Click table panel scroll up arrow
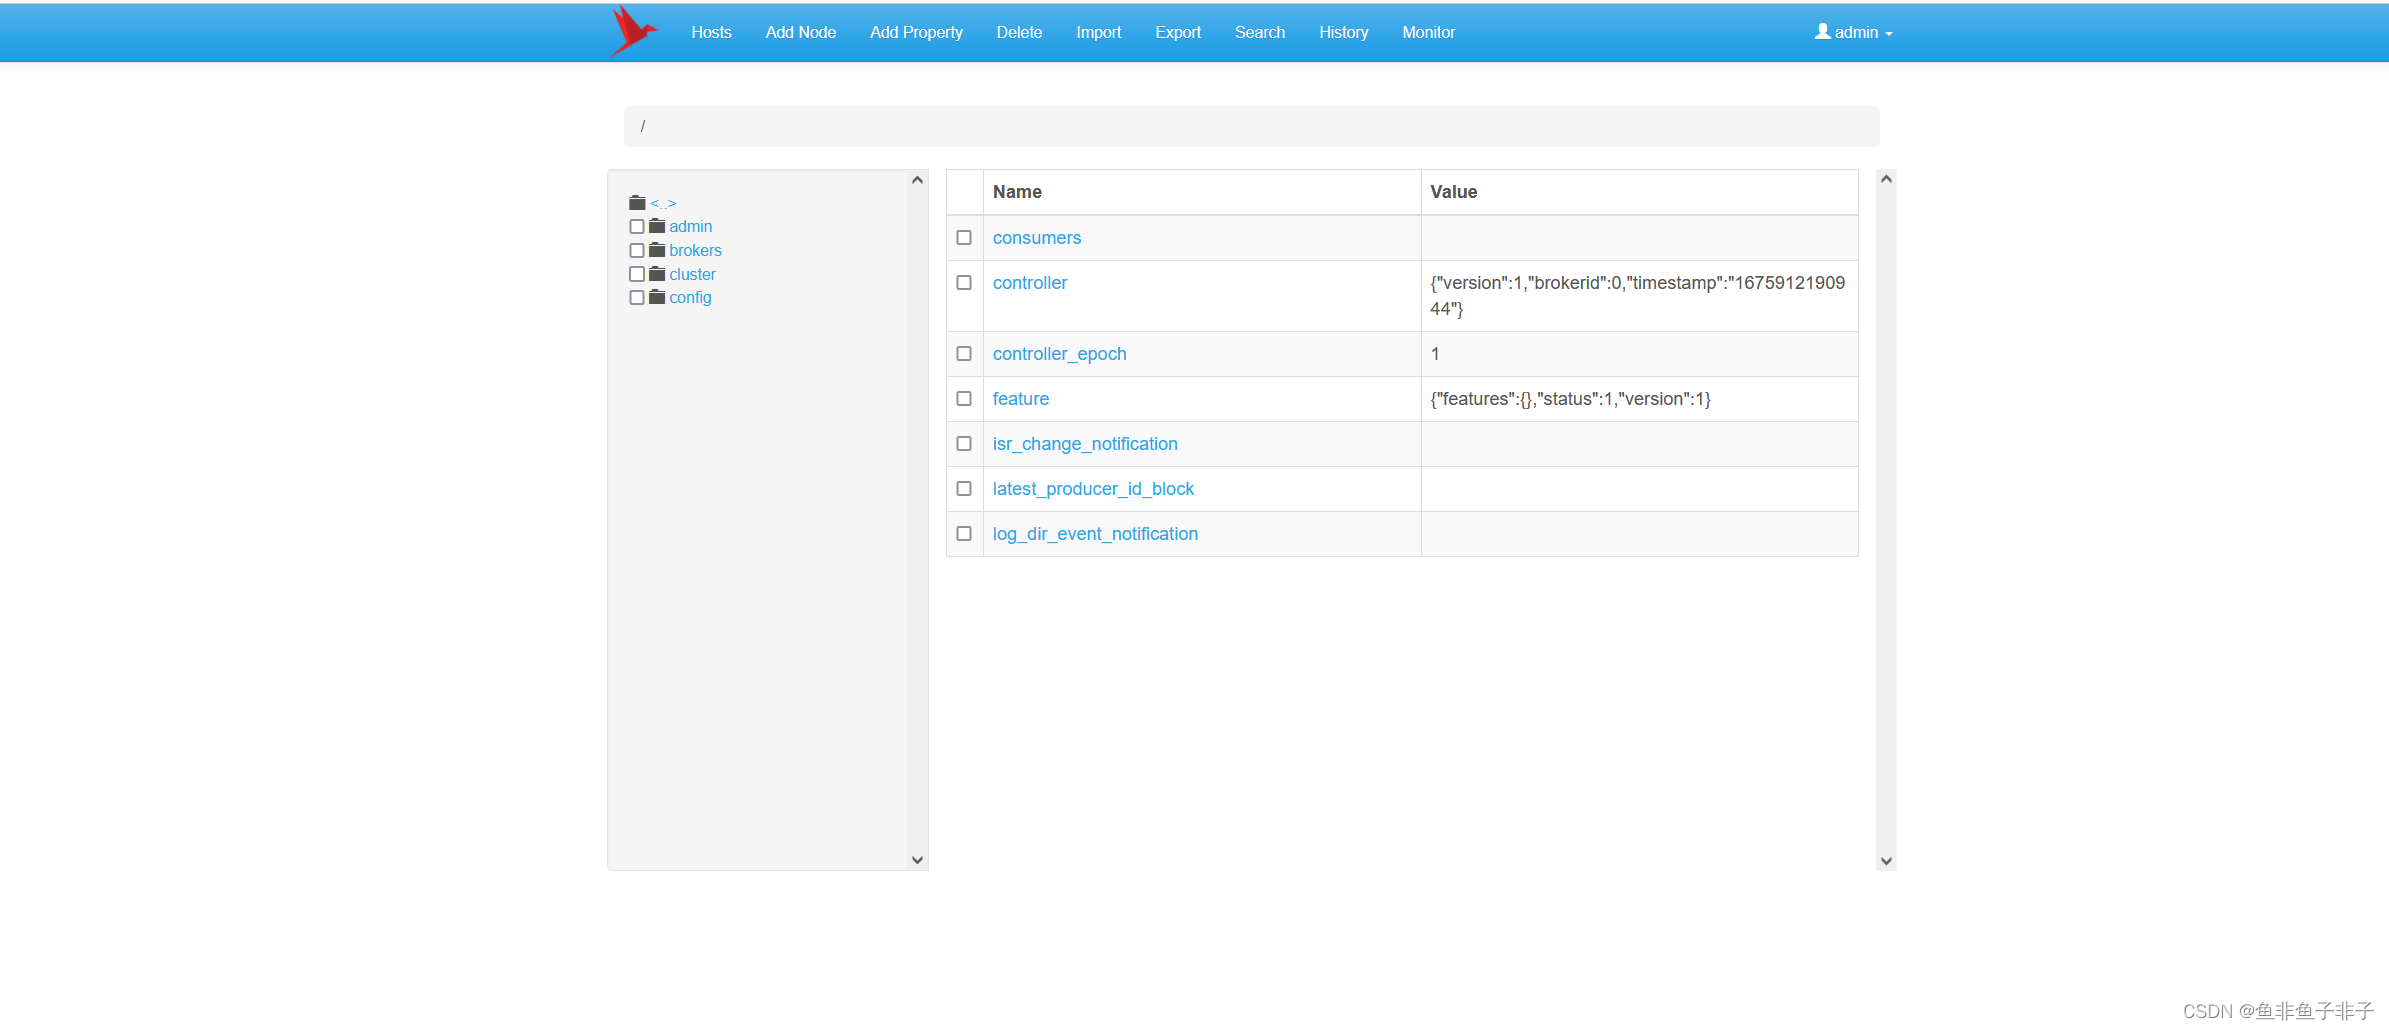The image size is (2389, 1030). point(1886,179)
